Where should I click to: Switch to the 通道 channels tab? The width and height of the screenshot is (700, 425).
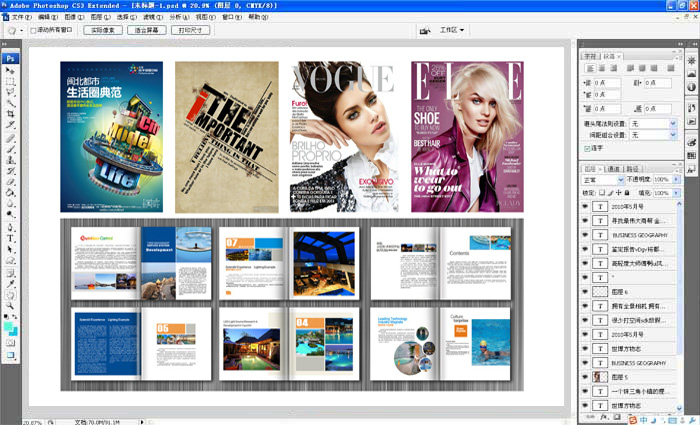click(x=613, y=168)
